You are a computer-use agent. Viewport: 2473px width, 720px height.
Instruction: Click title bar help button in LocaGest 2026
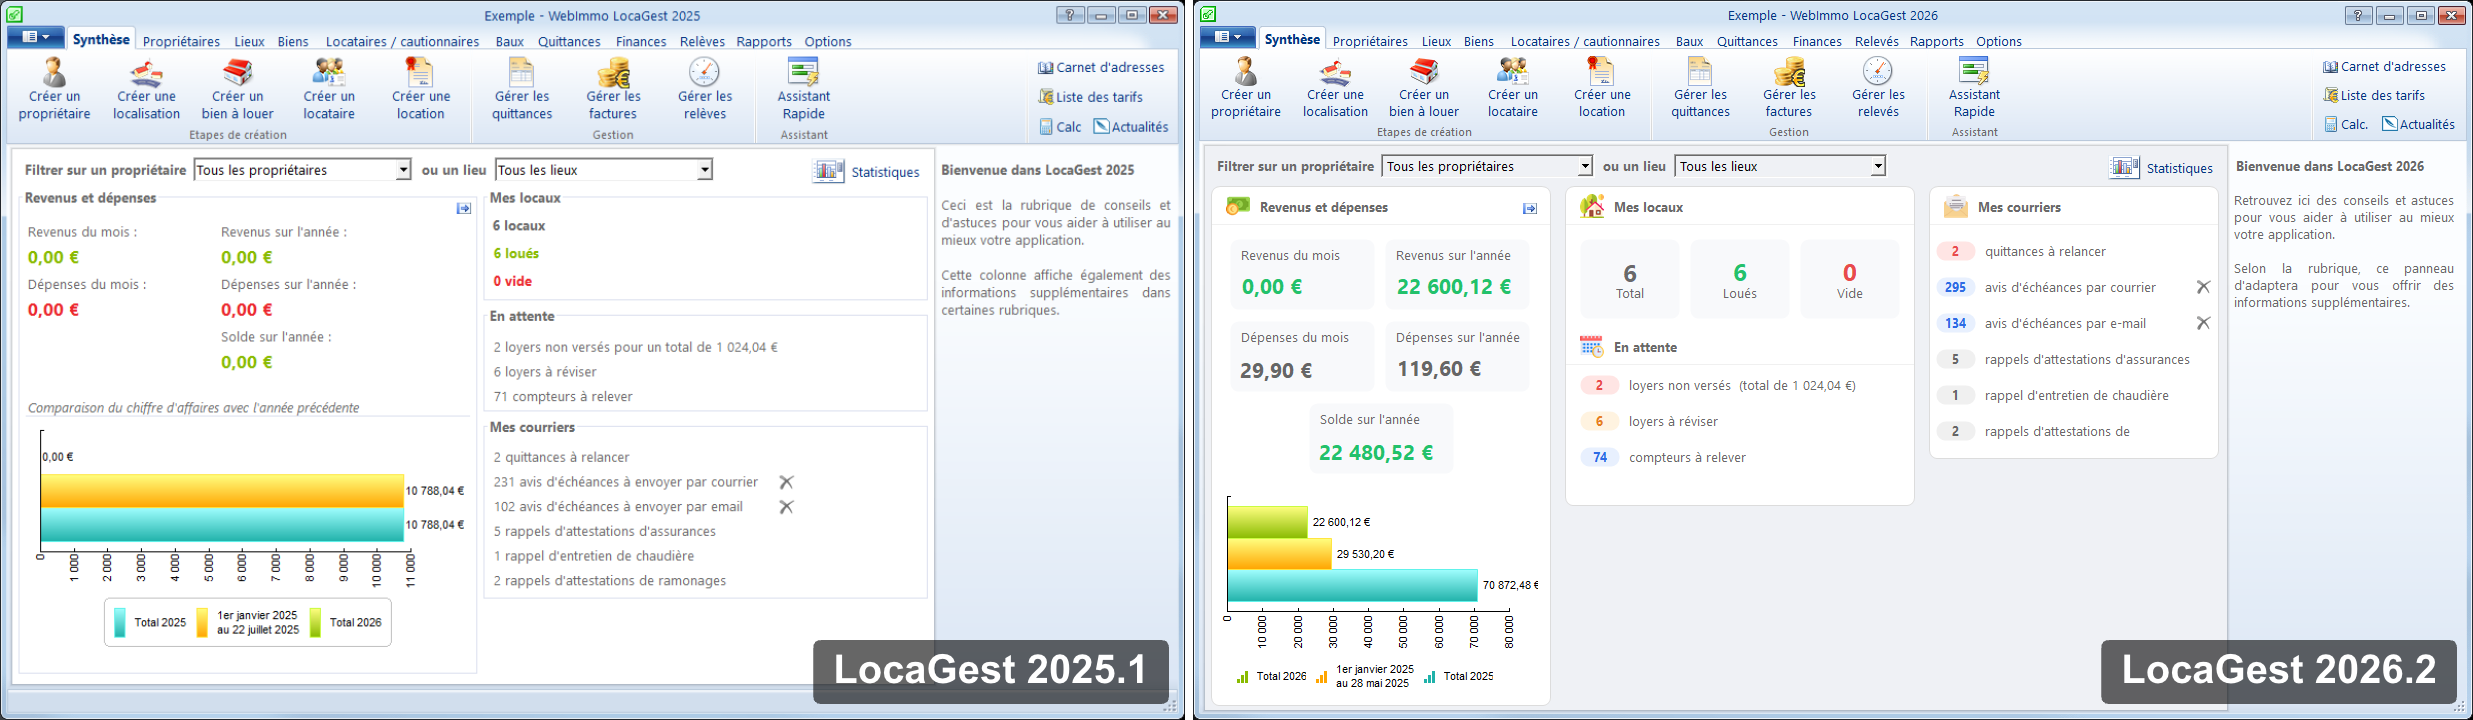[x=2358, y=15]
